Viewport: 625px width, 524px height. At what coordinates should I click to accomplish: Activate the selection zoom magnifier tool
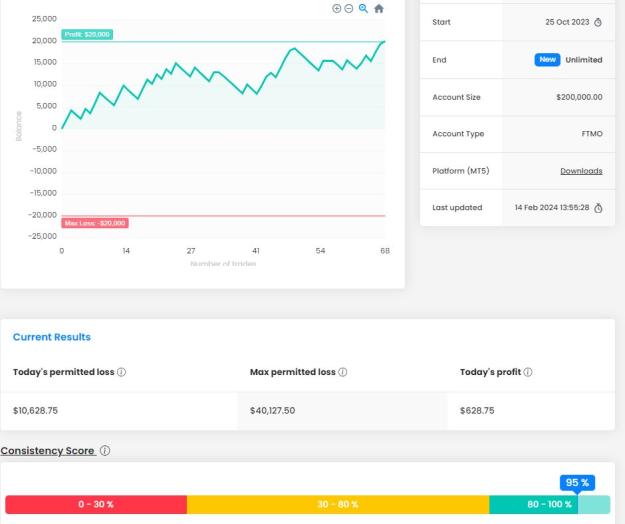(363, 8)
